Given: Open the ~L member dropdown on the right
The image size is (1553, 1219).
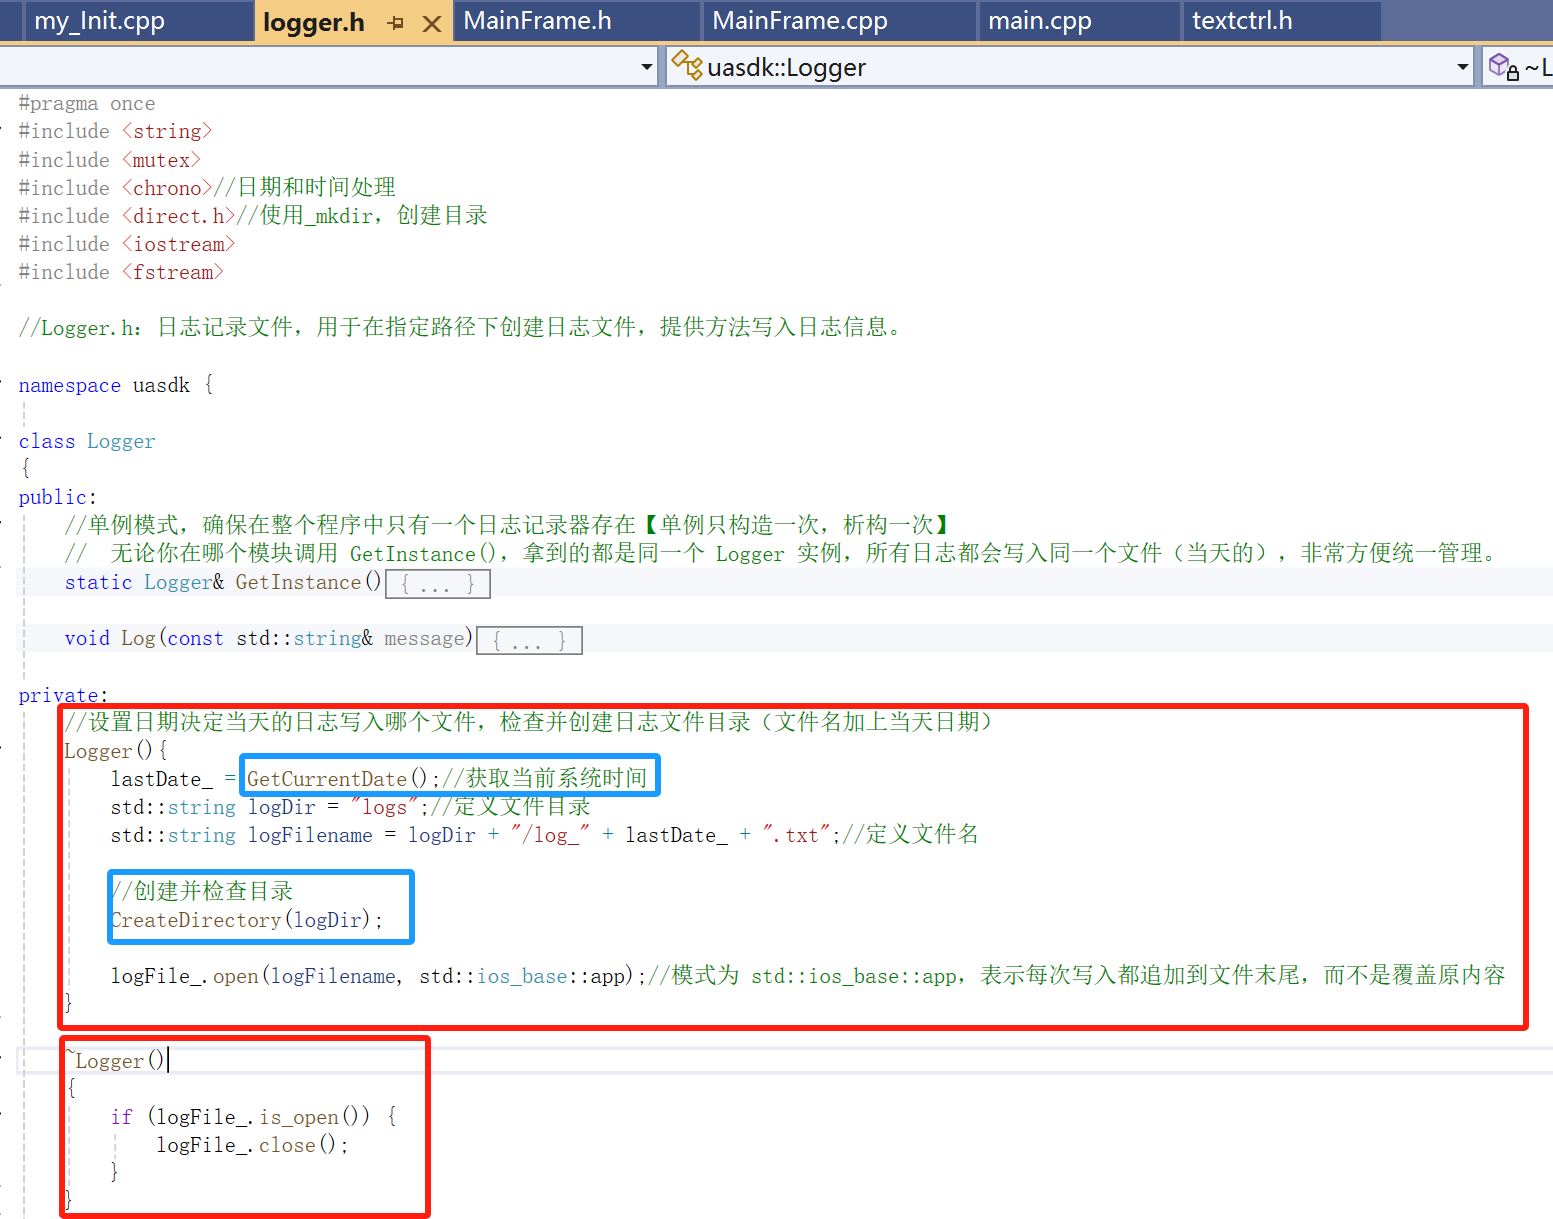Looking at the screenshot, I should (1518, 67).
